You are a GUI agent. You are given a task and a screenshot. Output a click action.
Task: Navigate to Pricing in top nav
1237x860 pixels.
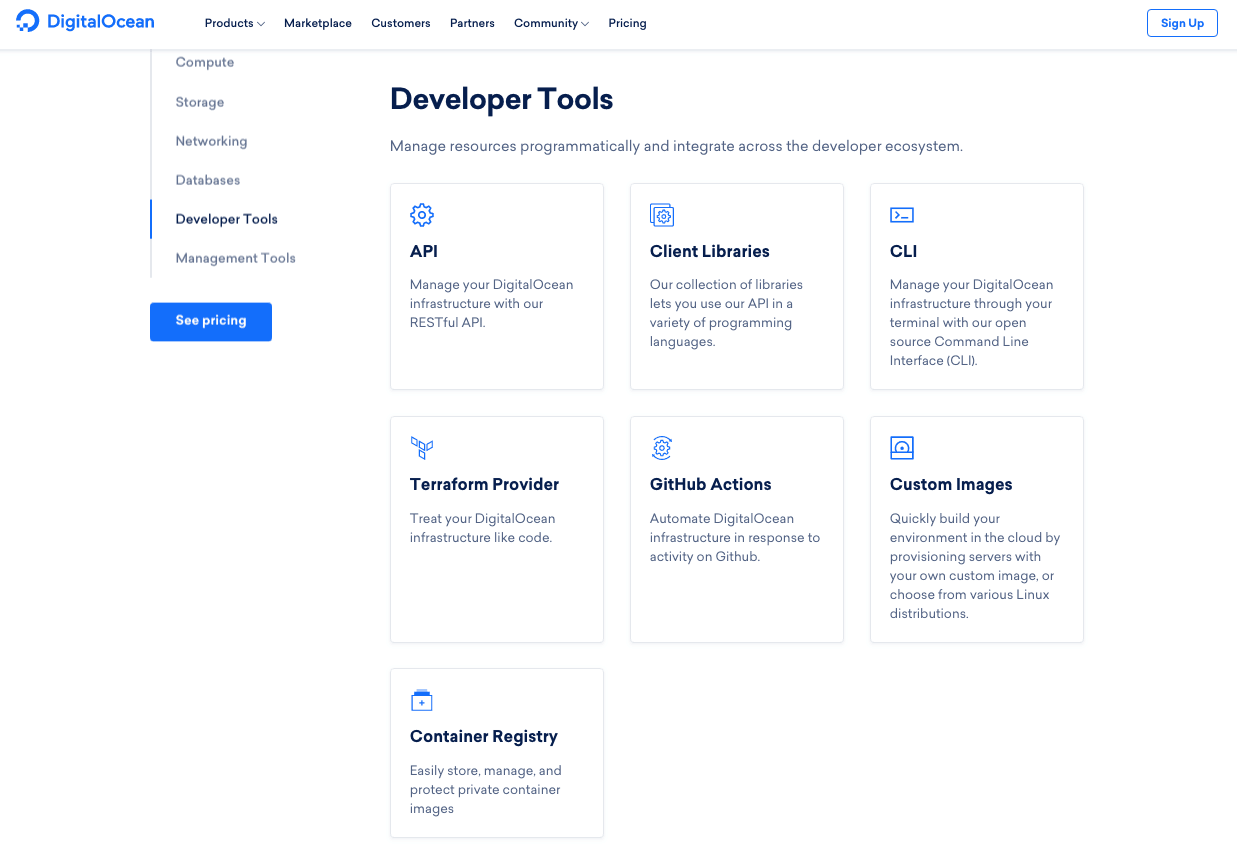(x=627, y=23)
